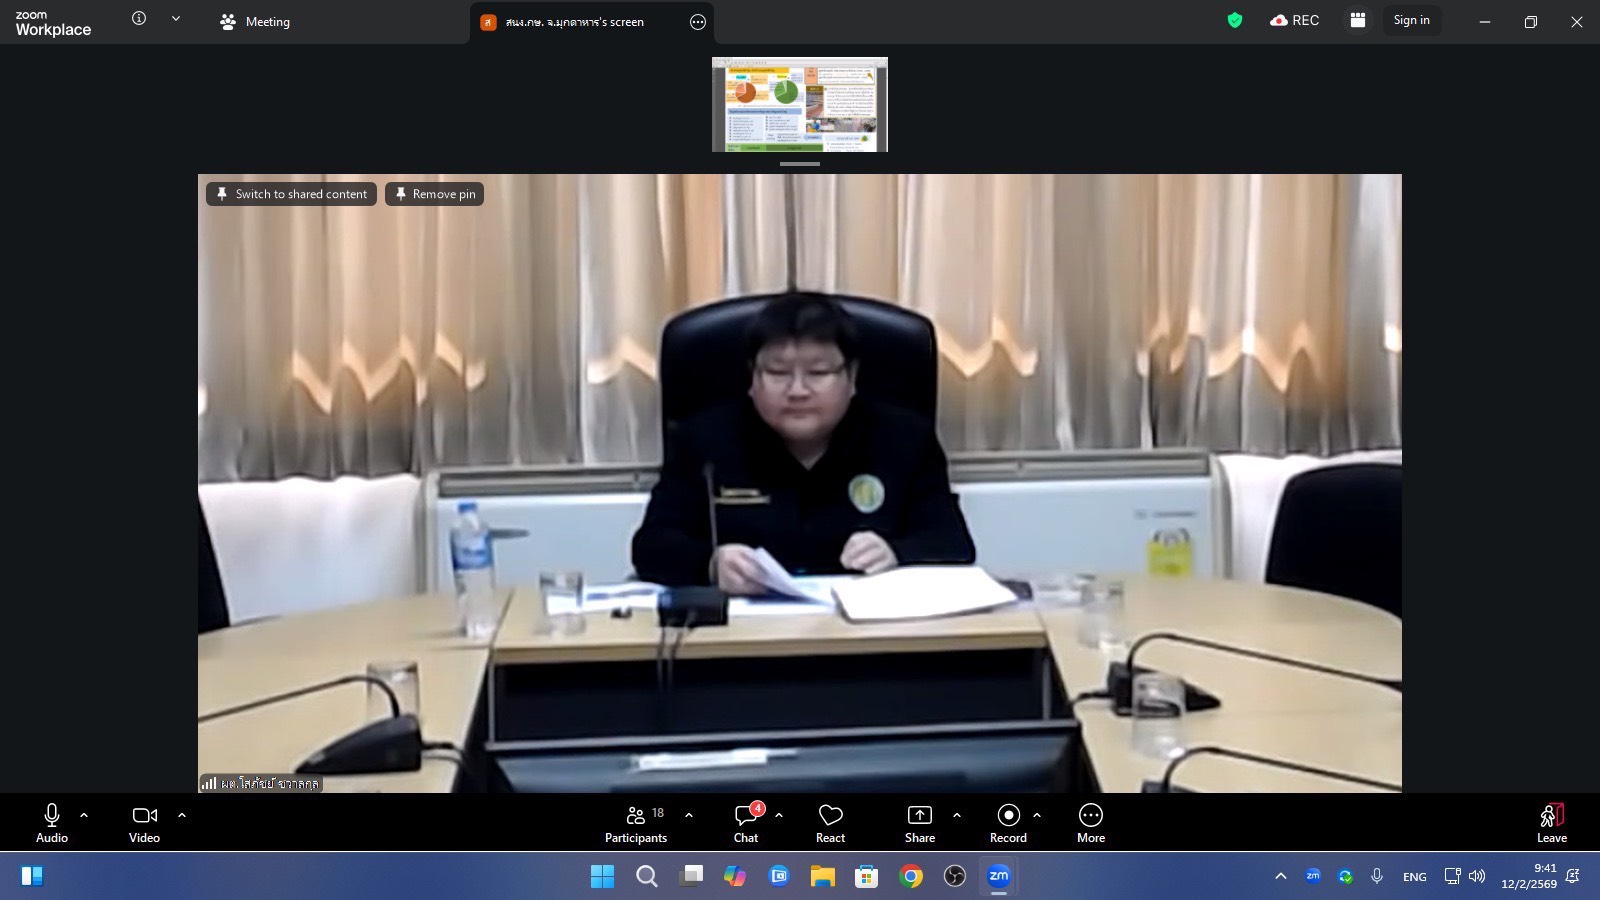Open the view layout grid icon

[1357, 20]
